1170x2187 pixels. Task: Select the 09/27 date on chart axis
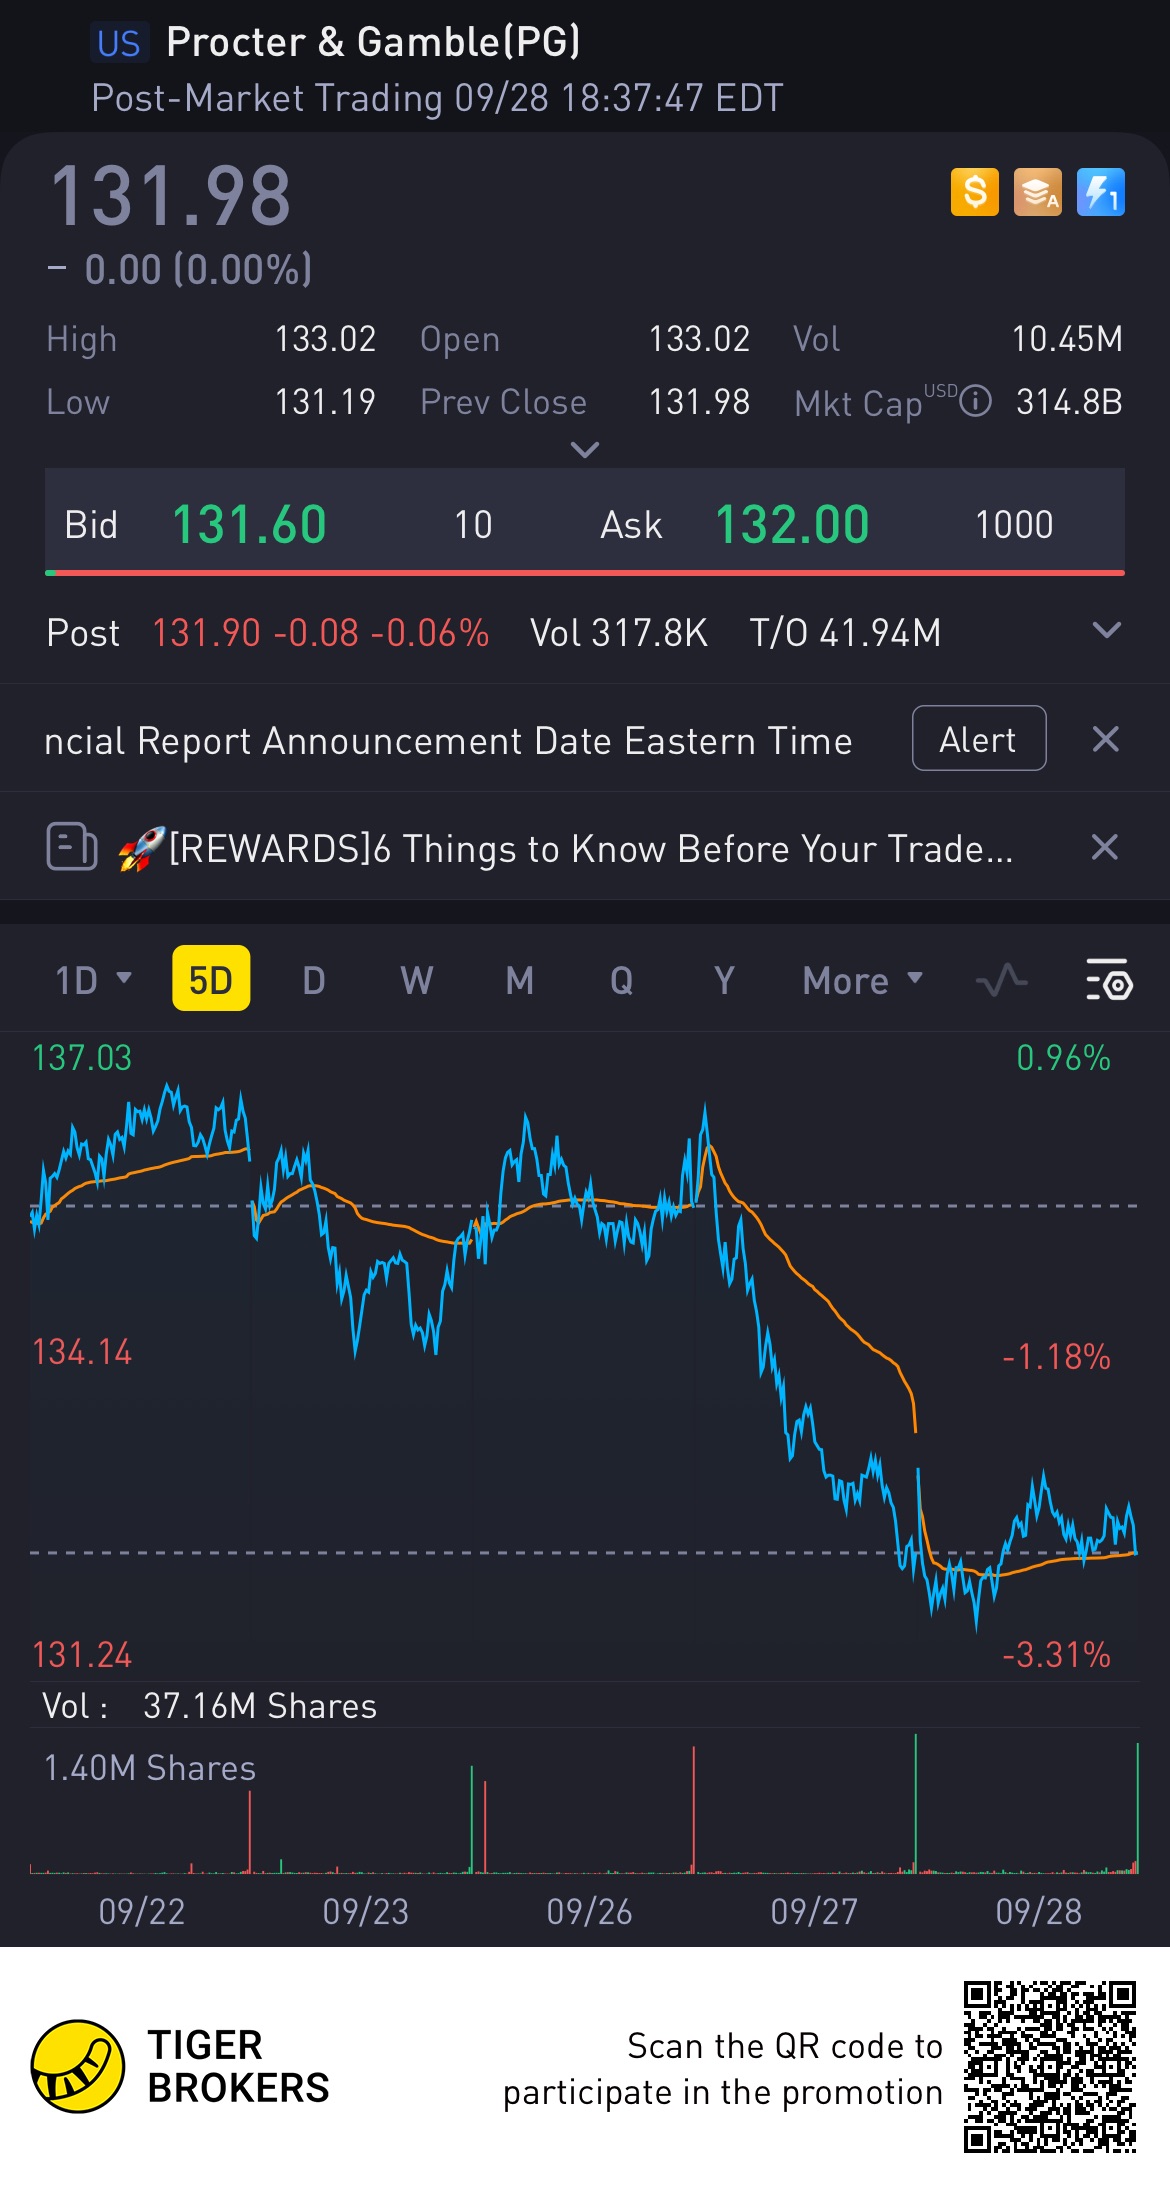[814, 1911]
